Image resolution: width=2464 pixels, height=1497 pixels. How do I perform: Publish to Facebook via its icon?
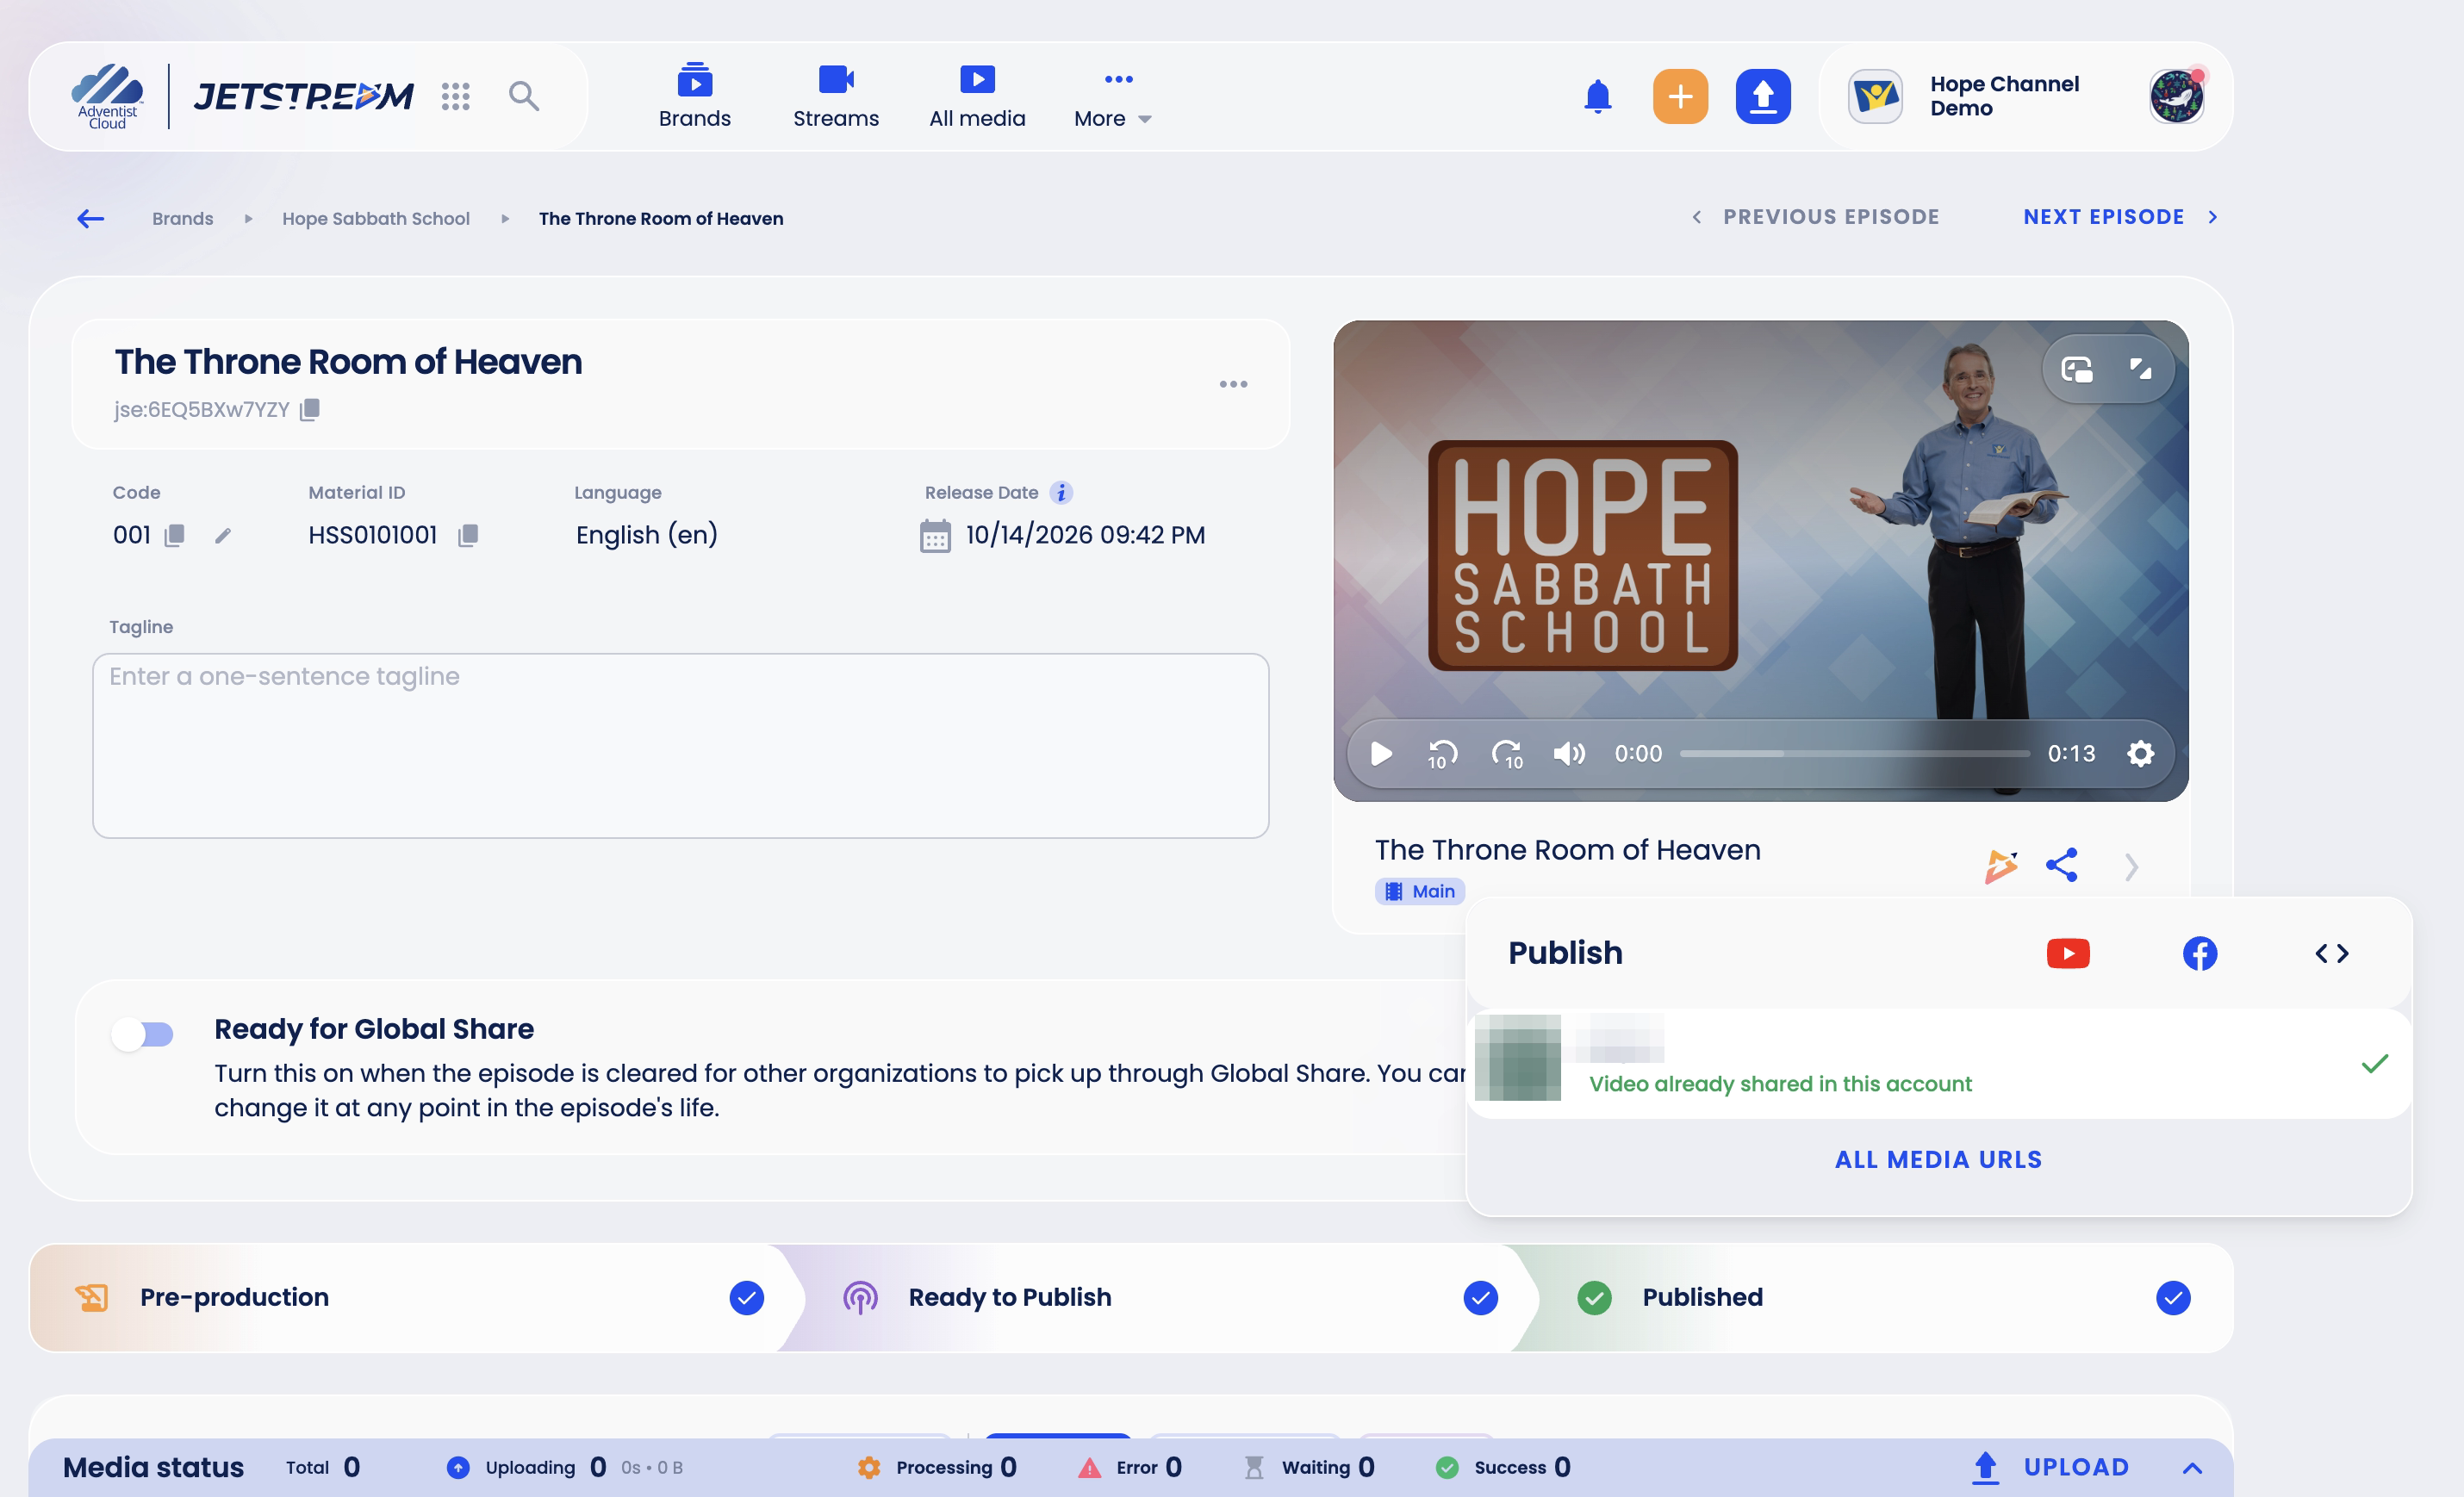[2199, 953]
